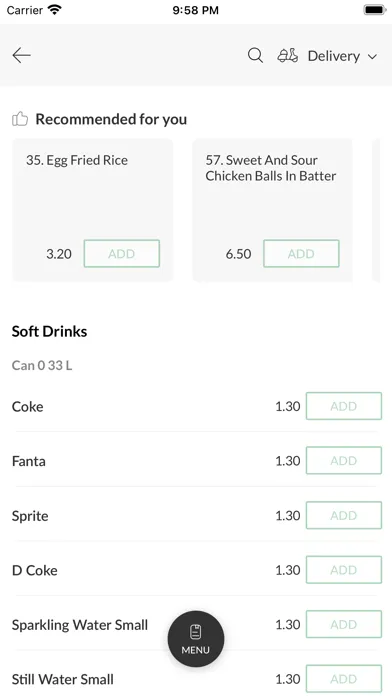Tap the thumbs-up Recommended icon

20,119
